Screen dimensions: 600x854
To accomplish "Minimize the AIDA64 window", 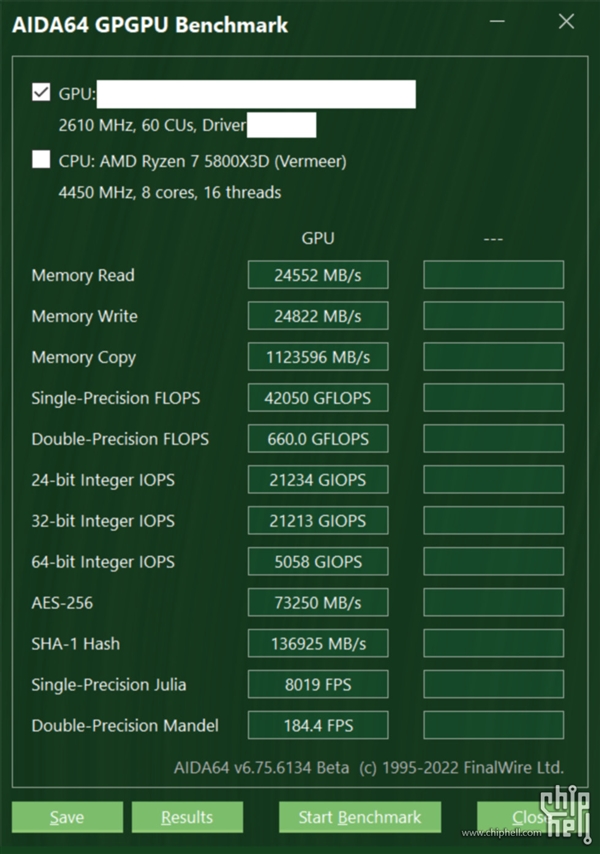I will click(497, 21).
